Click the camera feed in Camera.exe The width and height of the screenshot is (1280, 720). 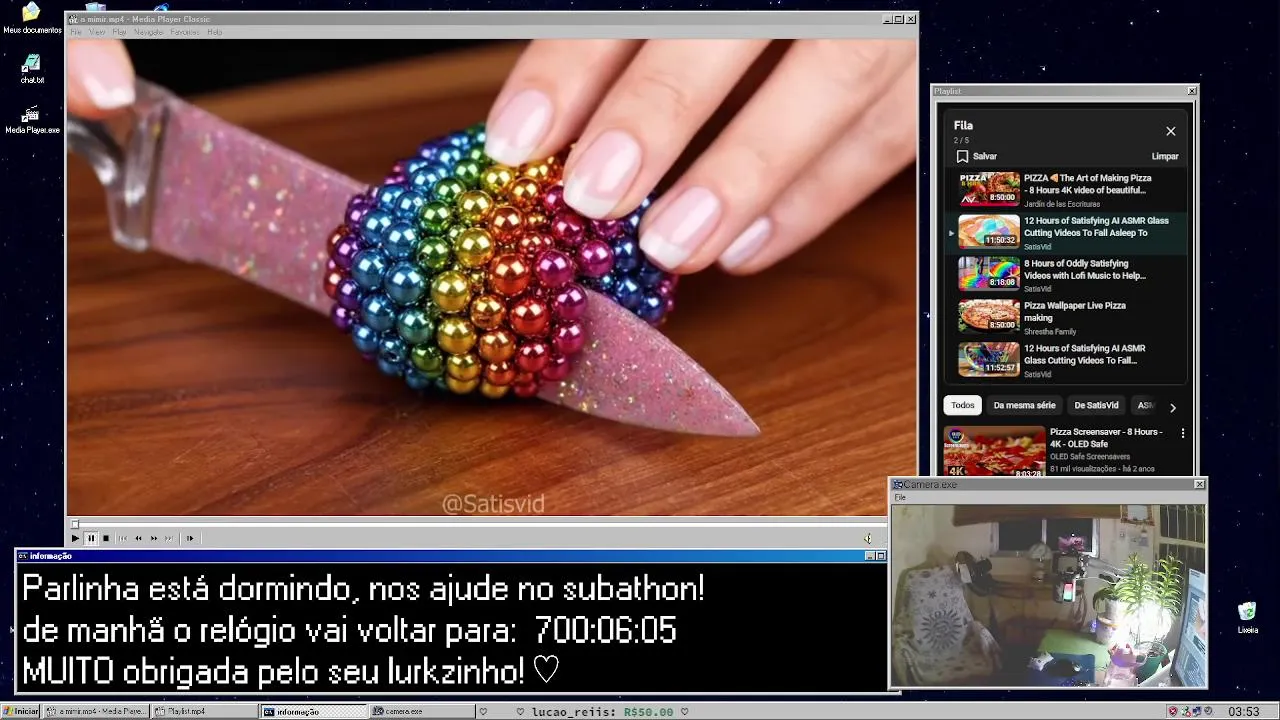tap(1048, 595)
